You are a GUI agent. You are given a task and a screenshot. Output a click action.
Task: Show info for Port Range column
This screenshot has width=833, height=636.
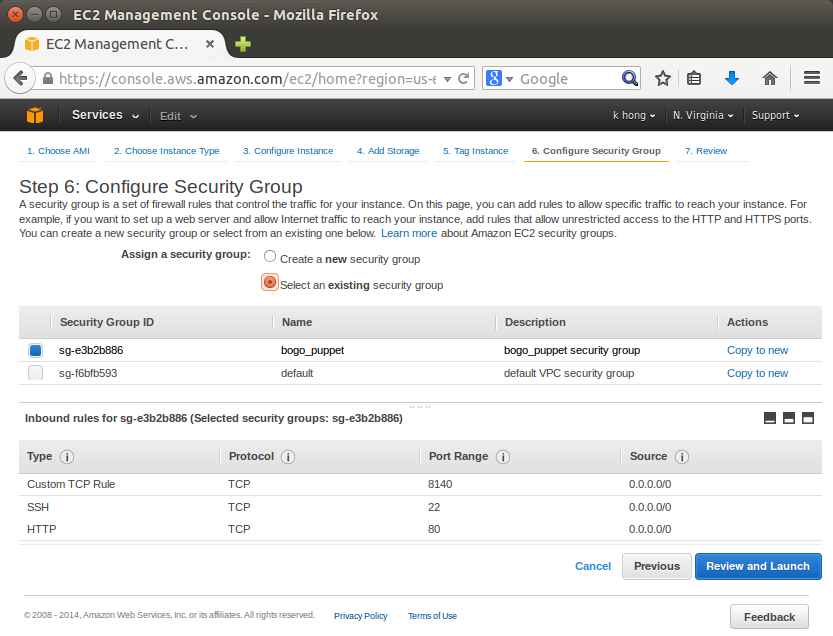[503, 457]
